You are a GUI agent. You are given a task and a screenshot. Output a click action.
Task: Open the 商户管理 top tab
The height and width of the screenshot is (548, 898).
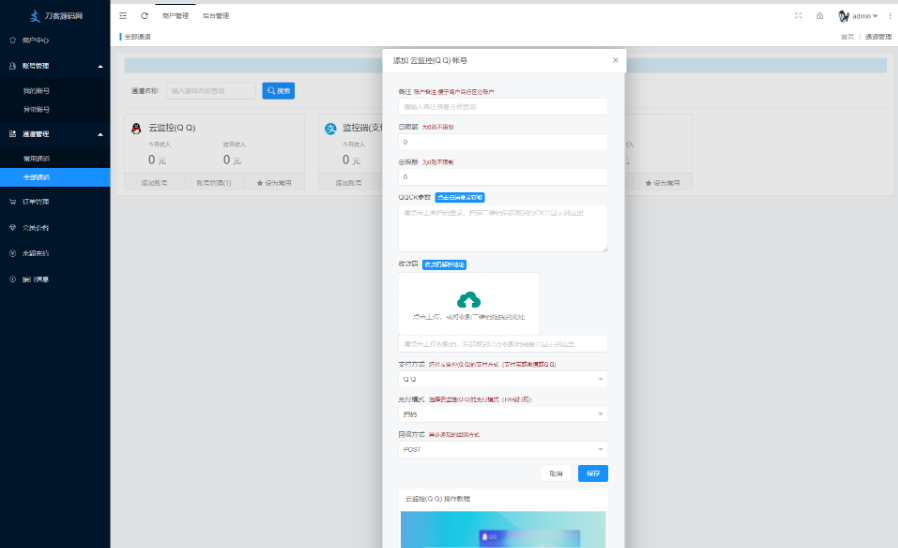click(175, 16)
